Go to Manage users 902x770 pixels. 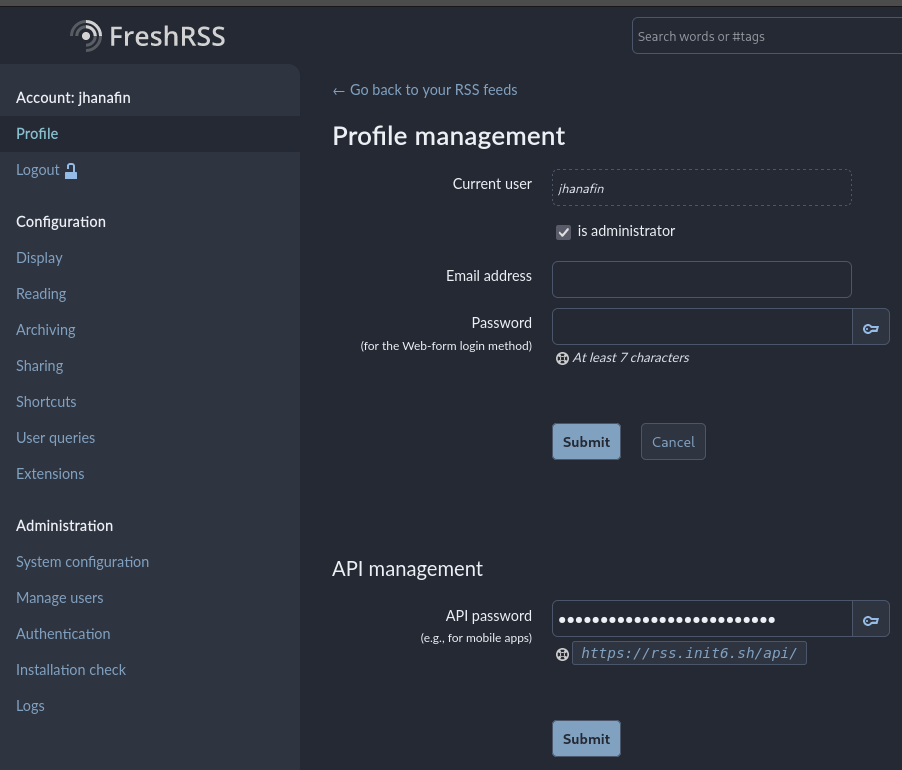point(59,597)
